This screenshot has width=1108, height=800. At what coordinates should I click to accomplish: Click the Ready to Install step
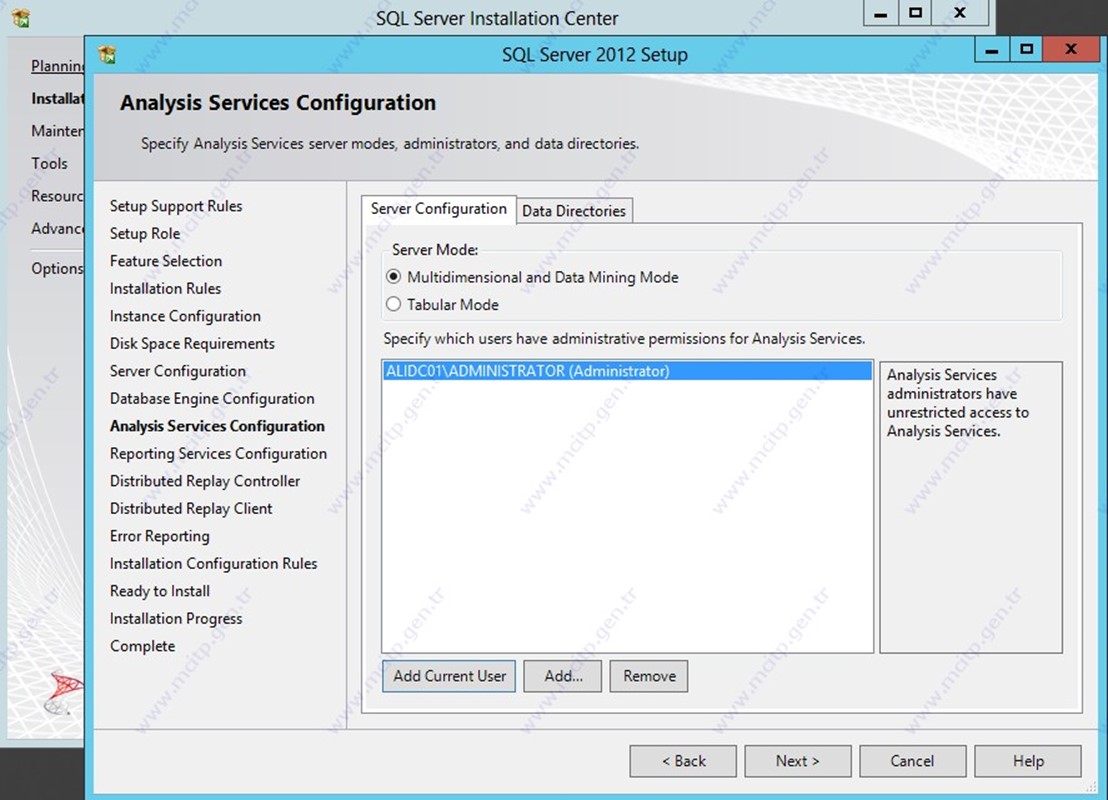pos(160,591)
